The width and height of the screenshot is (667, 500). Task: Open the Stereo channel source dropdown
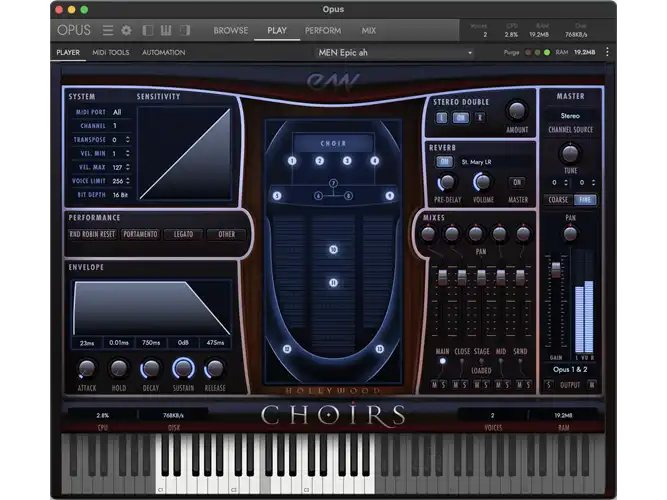pyautogui.click(x=570, y=116)
